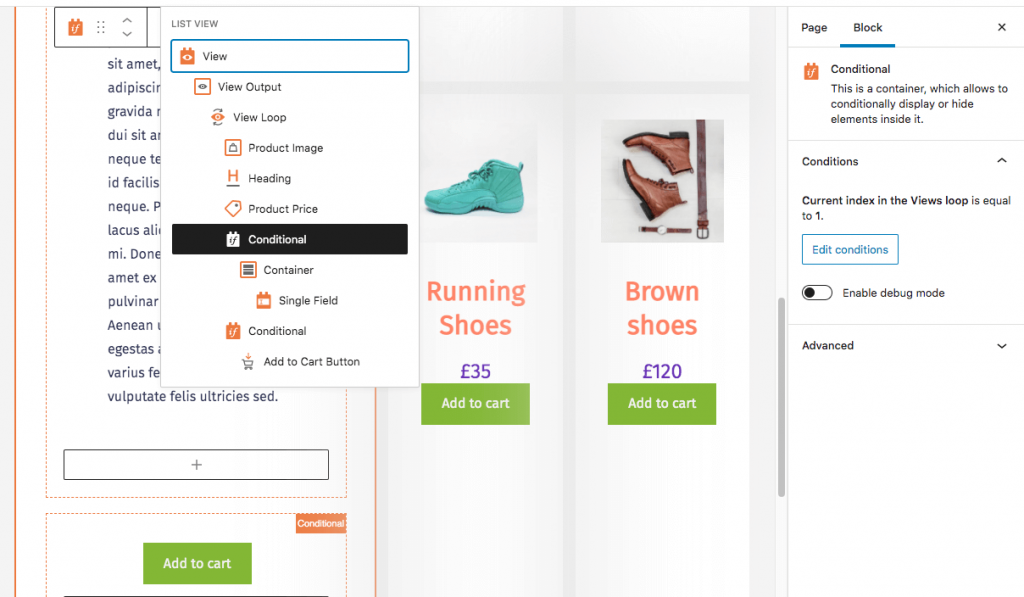
Task: Move the block up with the arrow
Action: (126, 20)
